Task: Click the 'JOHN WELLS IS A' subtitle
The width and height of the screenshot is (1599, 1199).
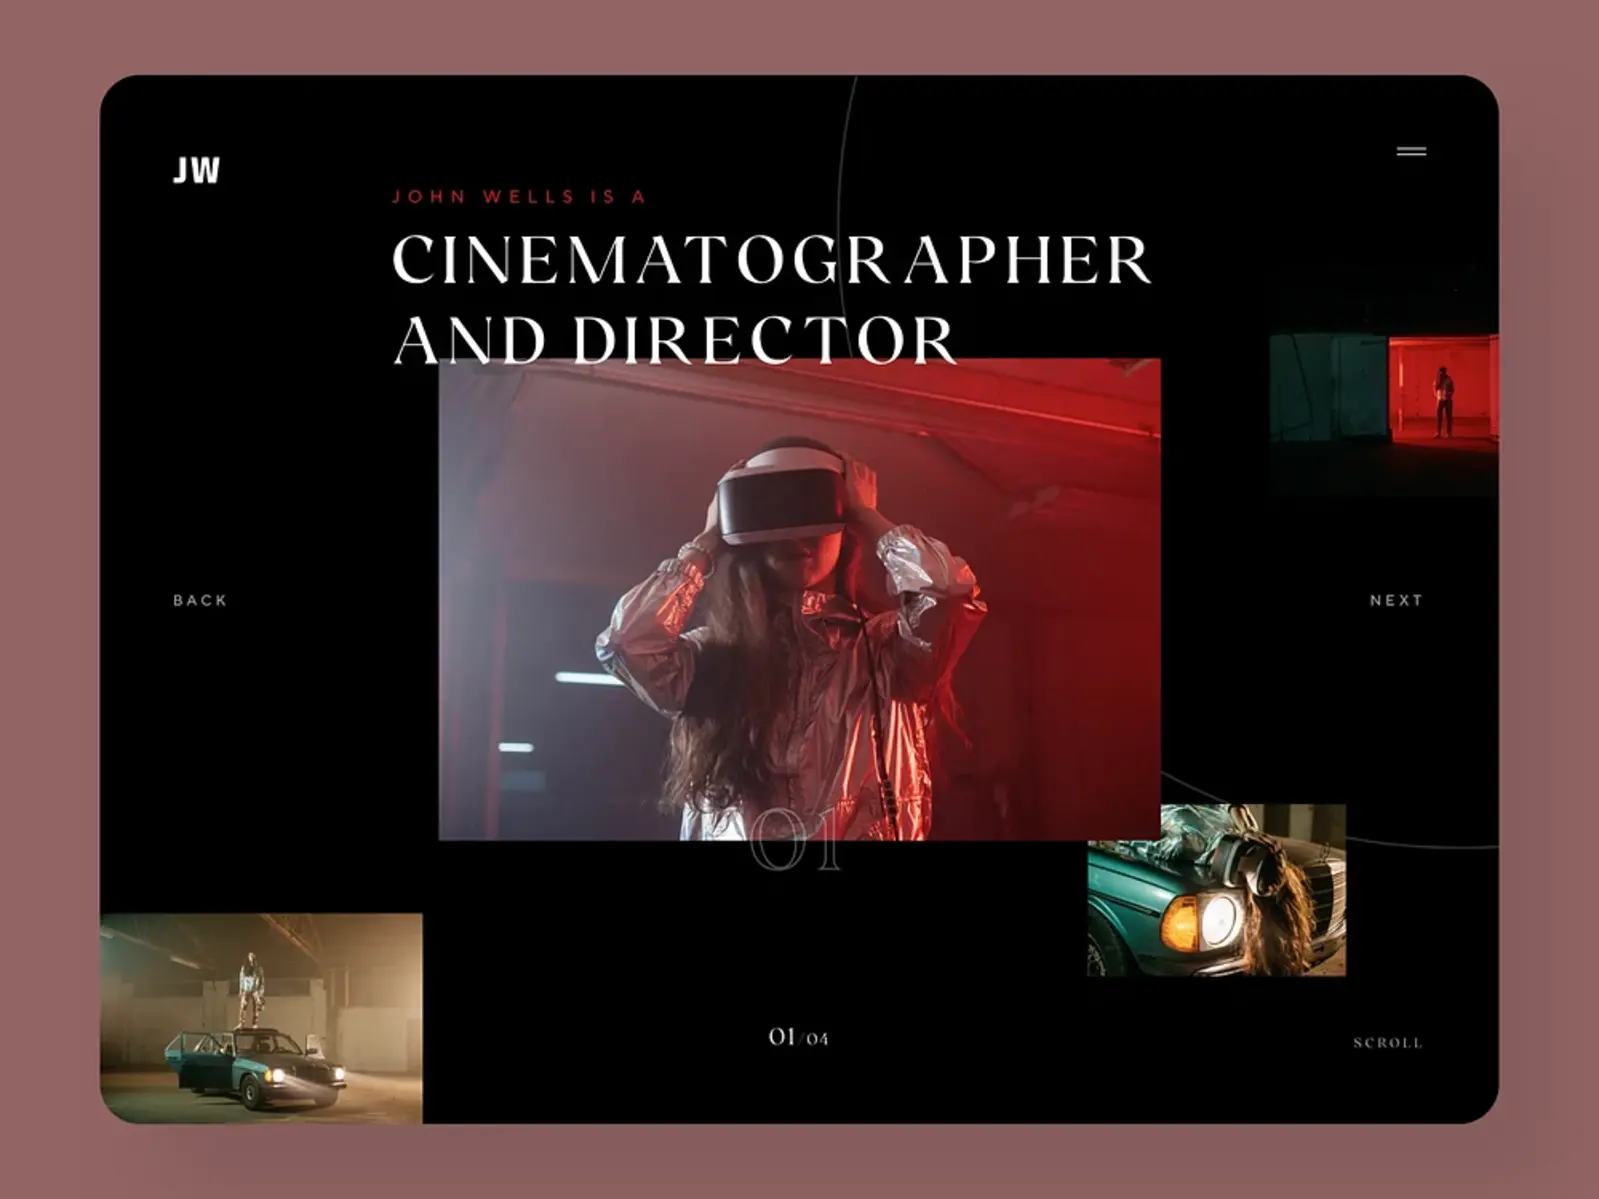Action: point(519,196)
